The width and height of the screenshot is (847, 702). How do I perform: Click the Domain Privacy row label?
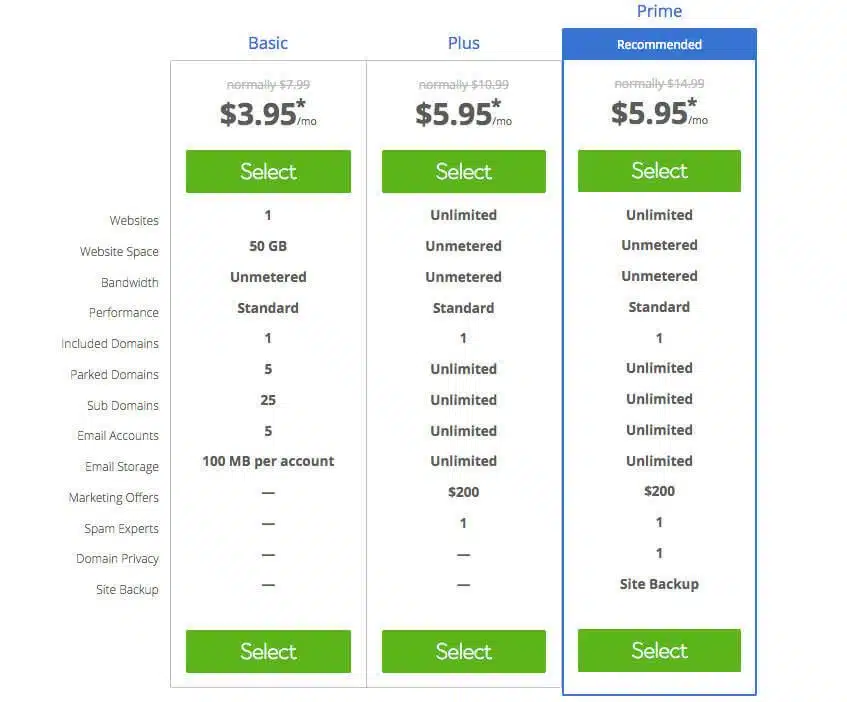[117, 558]
